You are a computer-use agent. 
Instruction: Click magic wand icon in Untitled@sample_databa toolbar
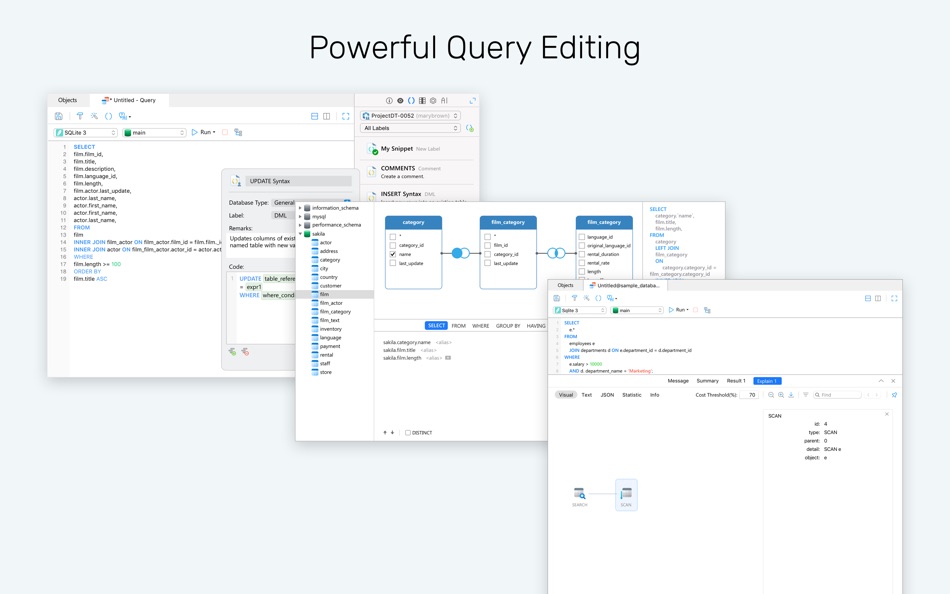pos(586,298)
